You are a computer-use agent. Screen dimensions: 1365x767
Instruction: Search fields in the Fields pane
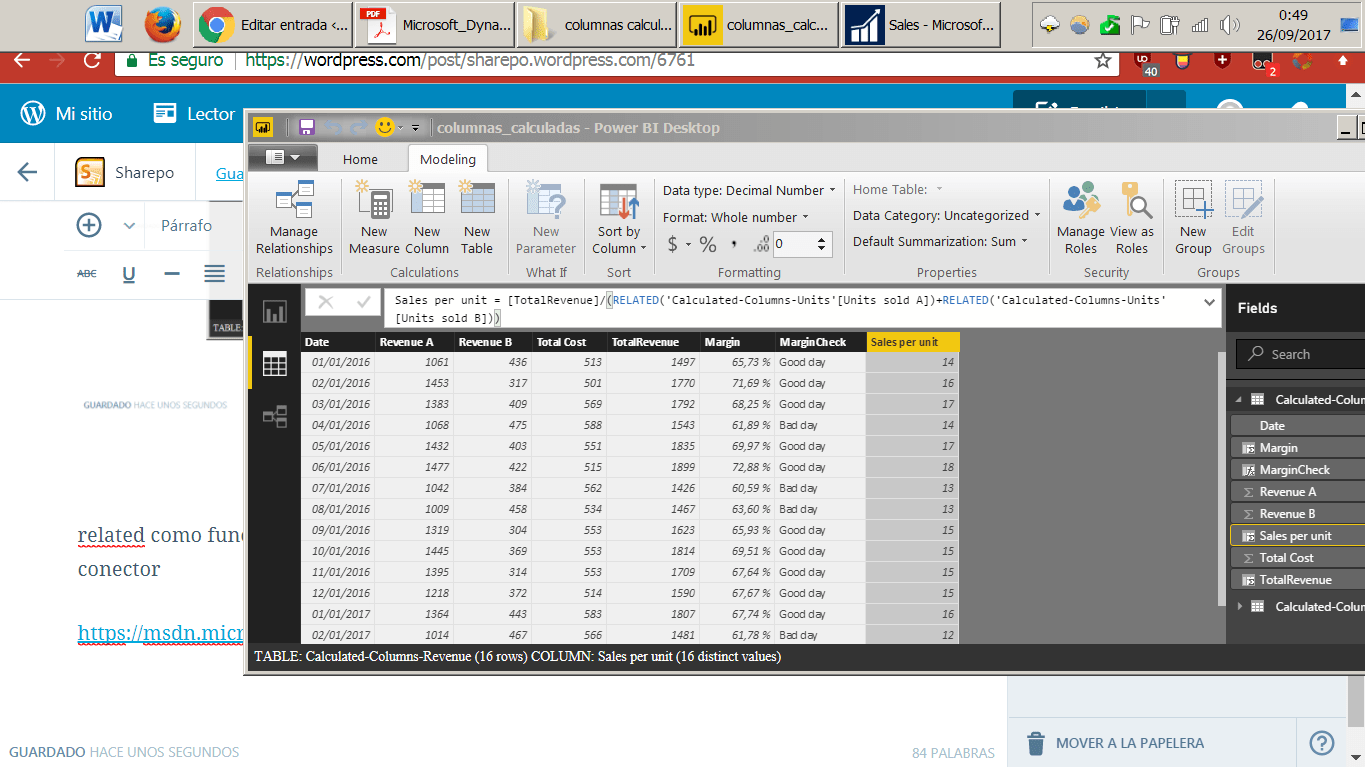coord(1301,354)
